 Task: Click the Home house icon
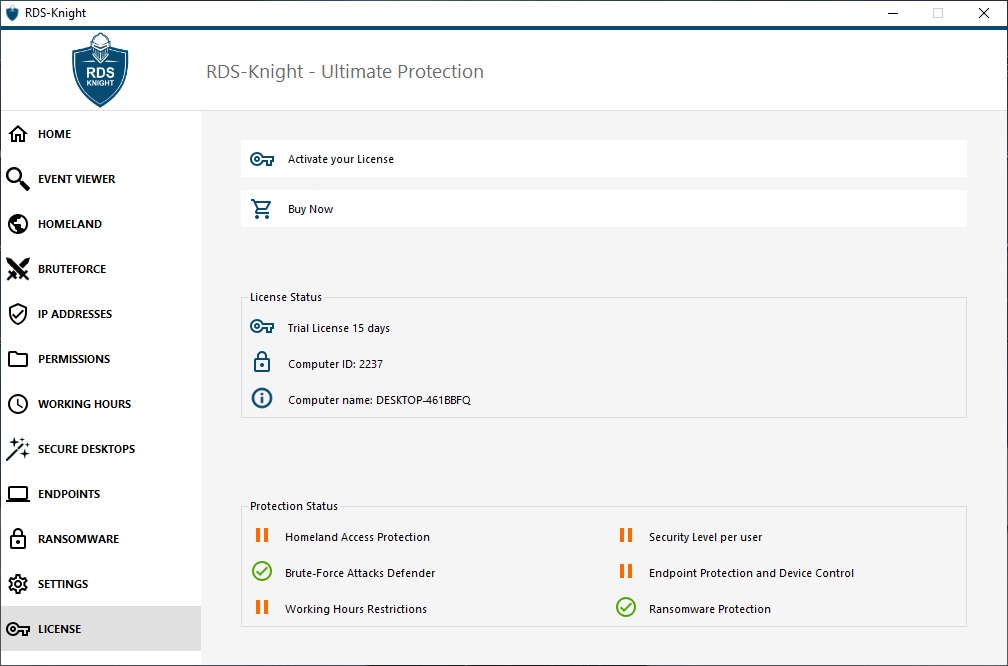pyautogui.click(x=18, y=134)
